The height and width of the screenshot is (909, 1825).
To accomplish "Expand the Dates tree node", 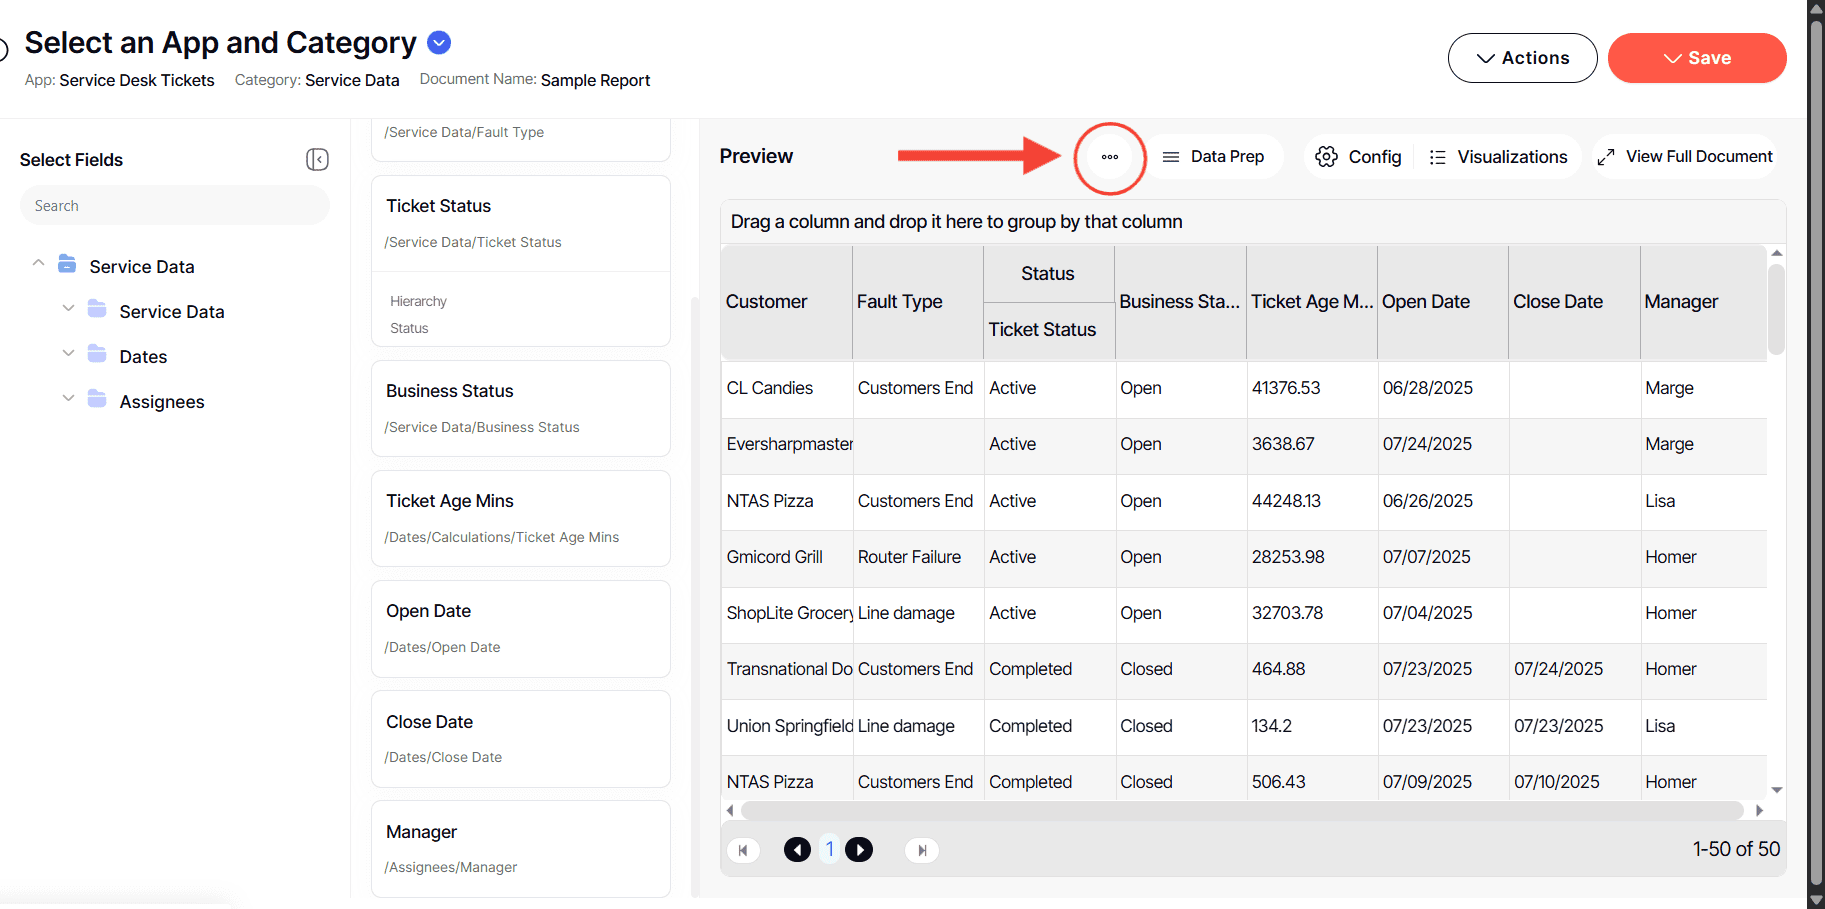I will pos(68,354).
